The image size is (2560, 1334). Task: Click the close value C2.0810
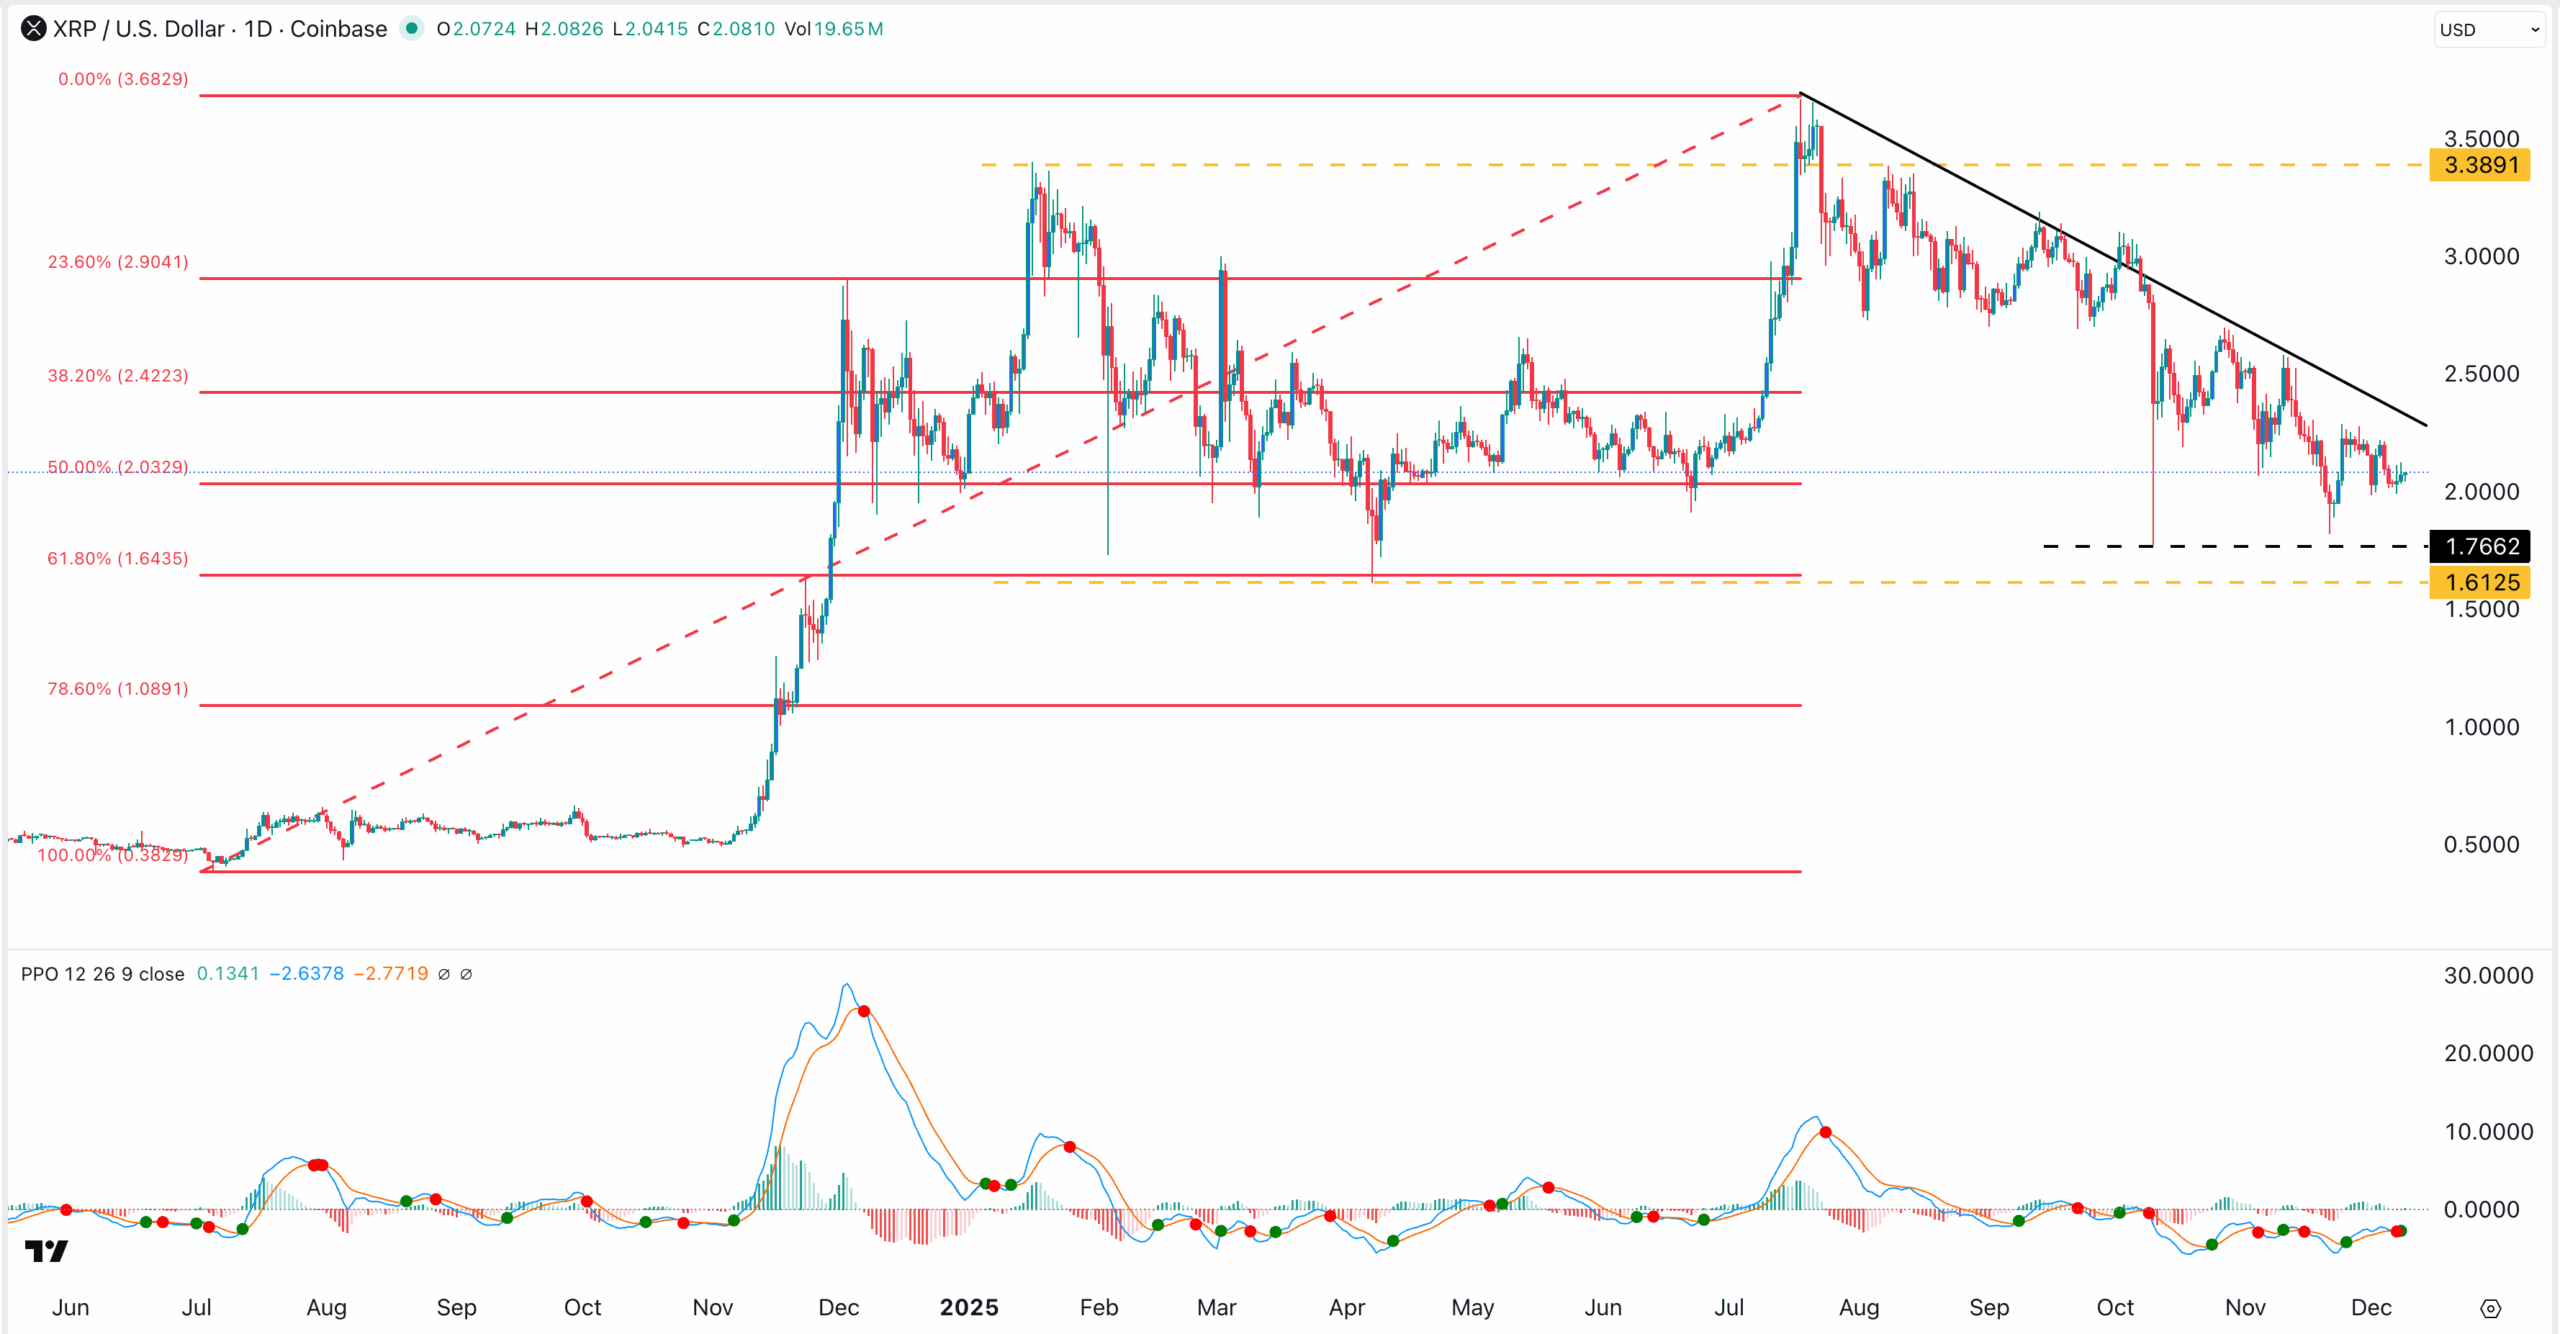click(736, 29)
